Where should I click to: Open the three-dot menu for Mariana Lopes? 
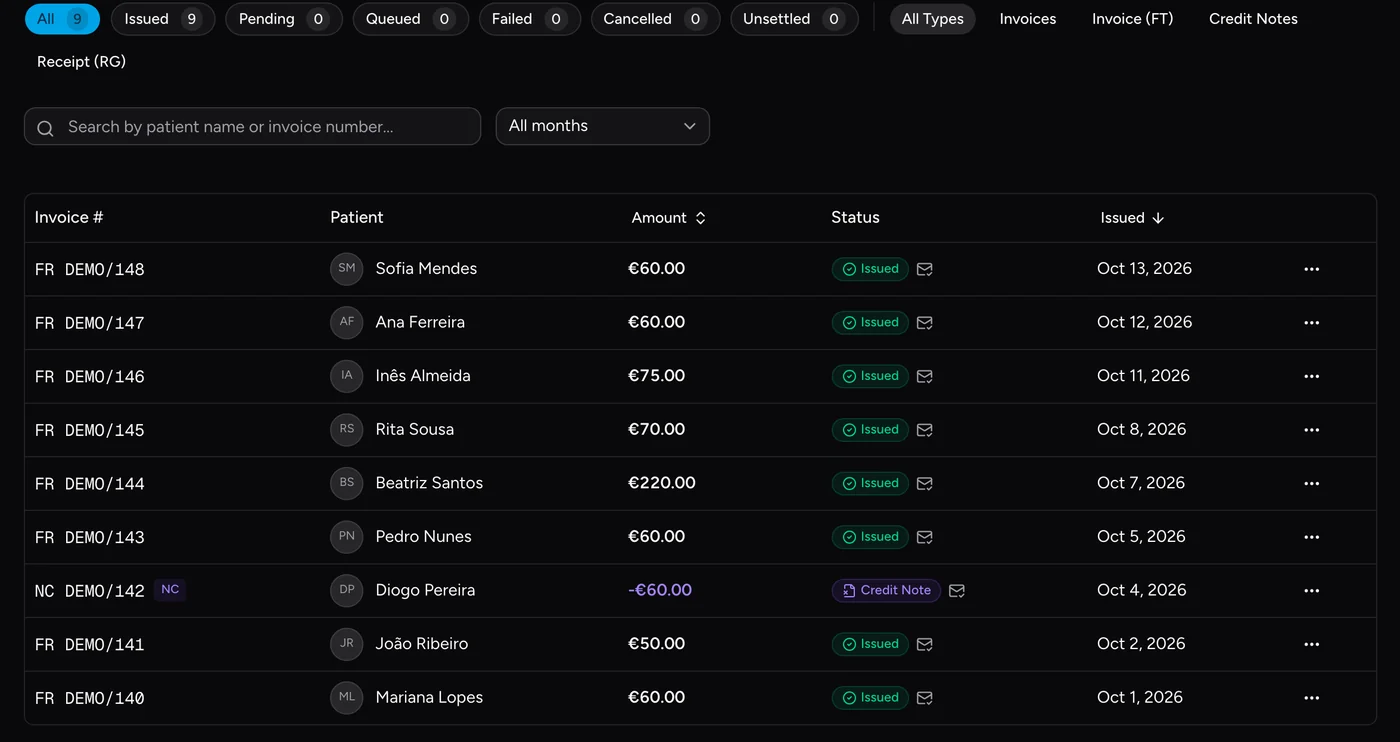1312,698
